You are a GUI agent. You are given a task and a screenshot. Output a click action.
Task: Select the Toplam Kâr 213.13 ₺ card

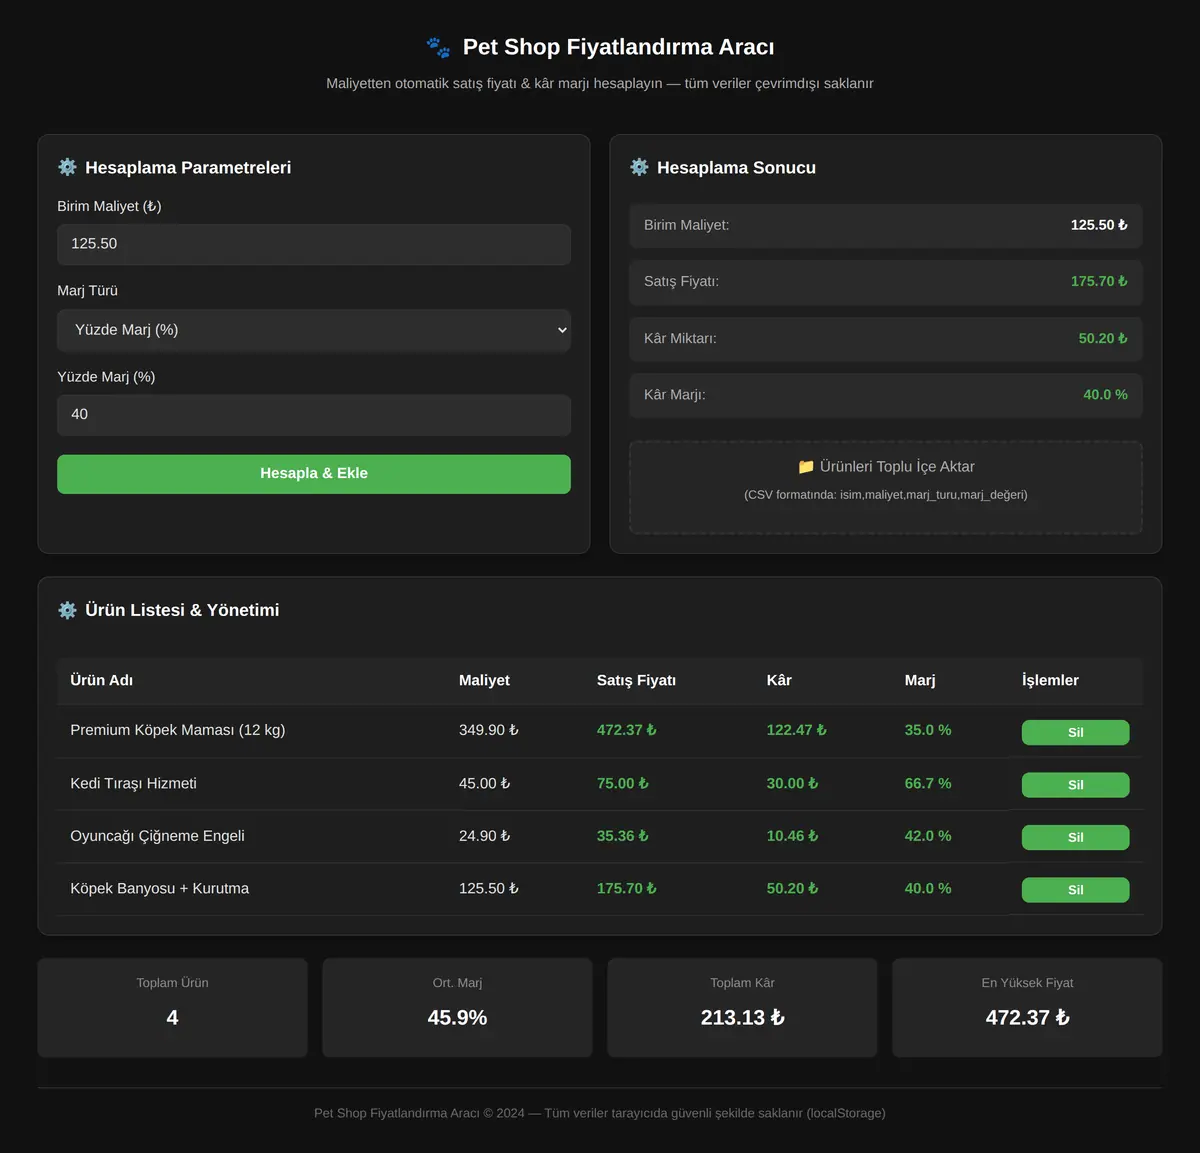coord(742,1008)
